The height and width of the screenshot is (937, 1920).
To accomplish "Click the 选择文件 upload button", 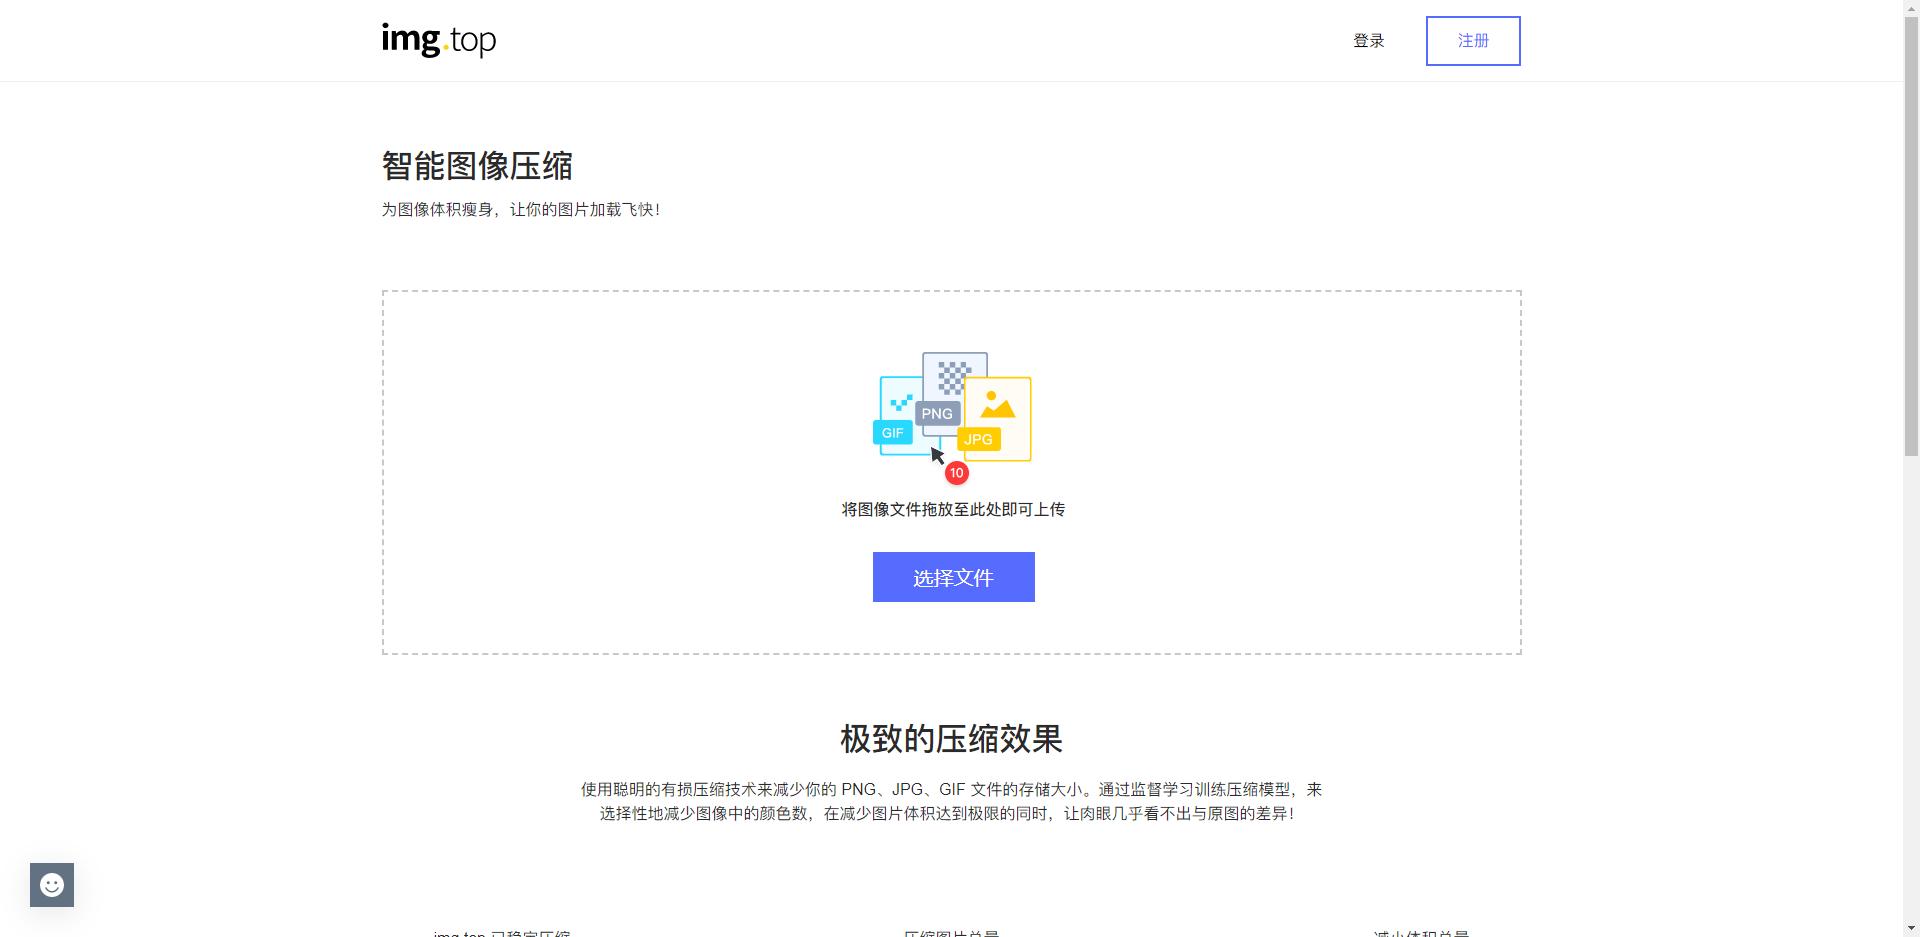I will (x=953, y=577).
